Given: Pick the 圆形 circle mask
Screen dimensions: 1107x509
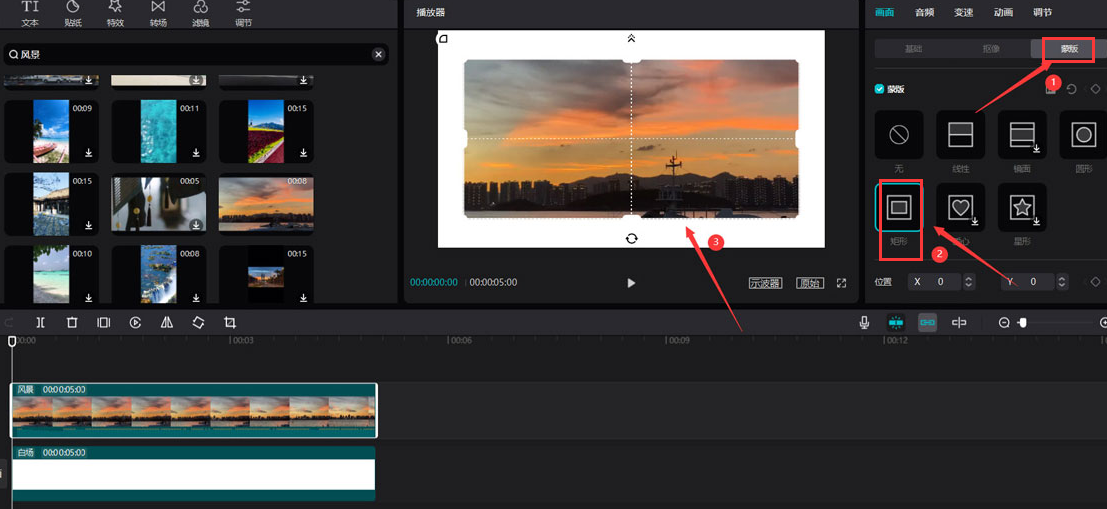Looking at the screenshot, I should point(1083,135).
